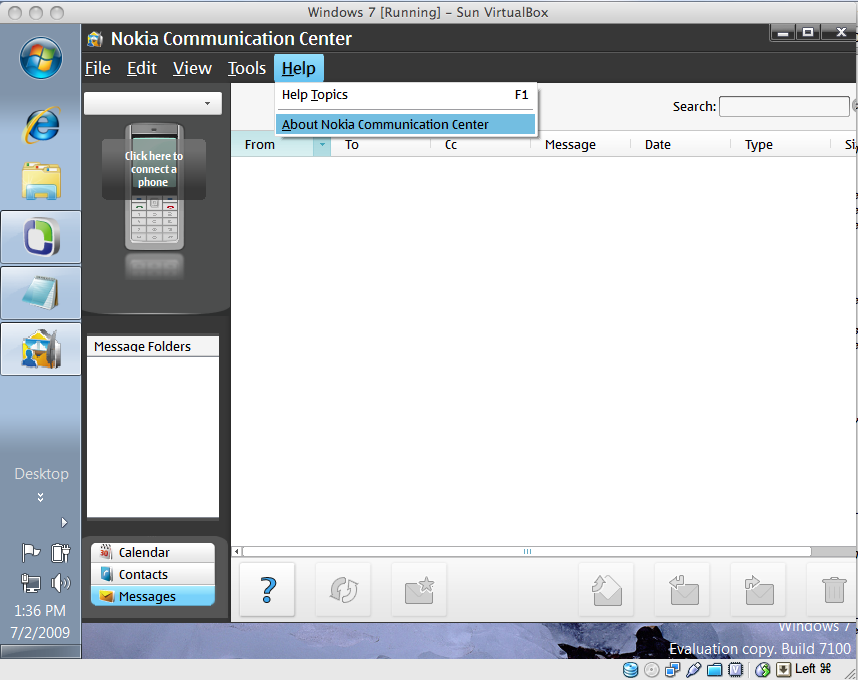Click the taskbar clock showing 1:36 PM

pos(40,611)
